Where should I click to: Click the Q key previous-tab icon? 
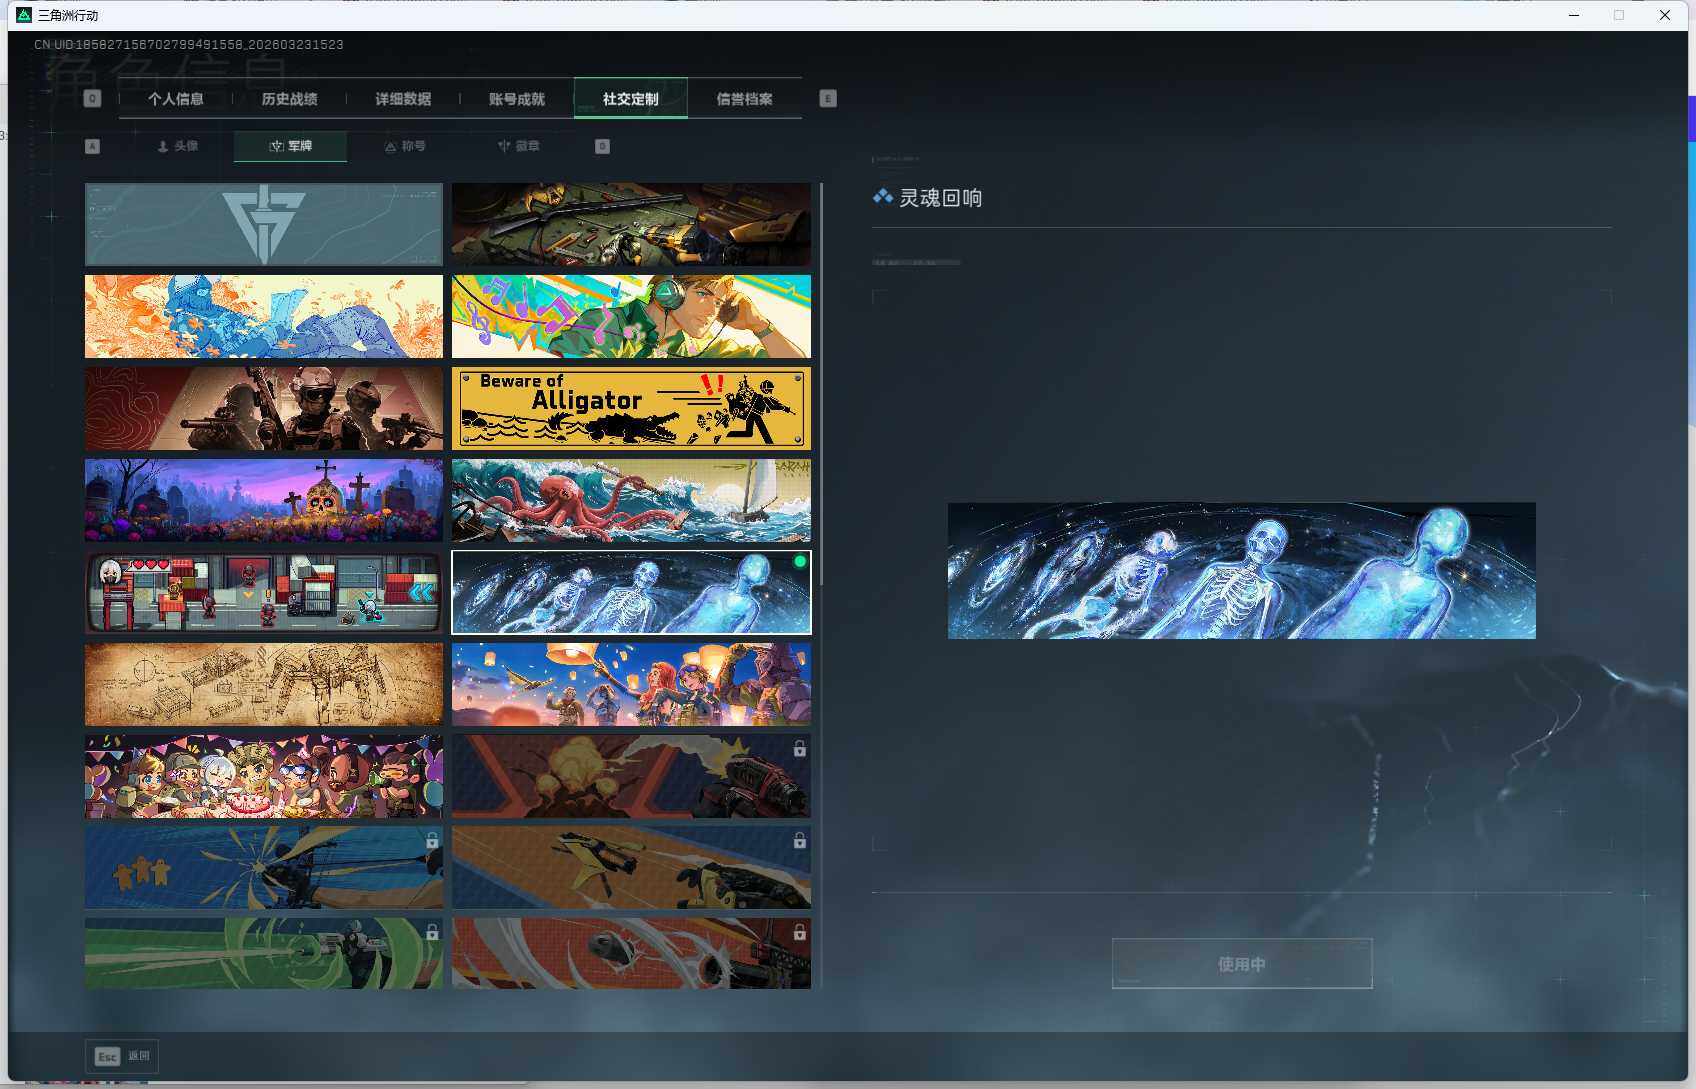(x=92, y=99)
